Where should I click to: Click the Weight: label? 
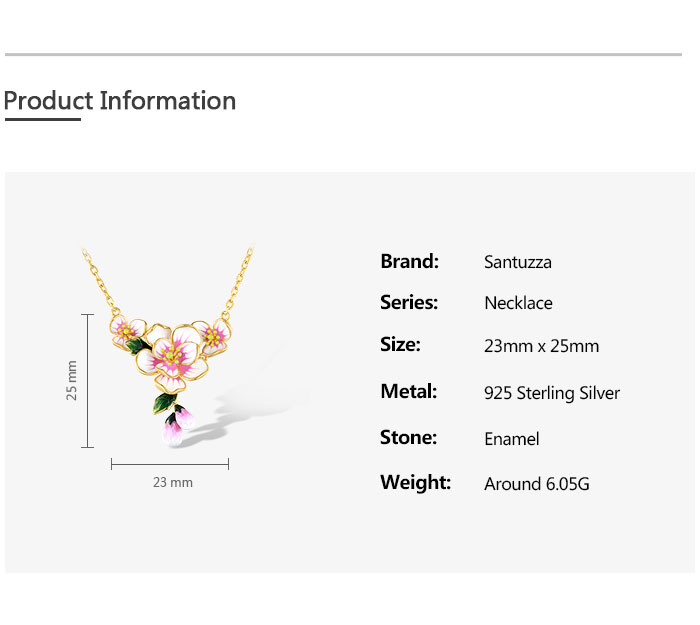click(x=415, y=483)
